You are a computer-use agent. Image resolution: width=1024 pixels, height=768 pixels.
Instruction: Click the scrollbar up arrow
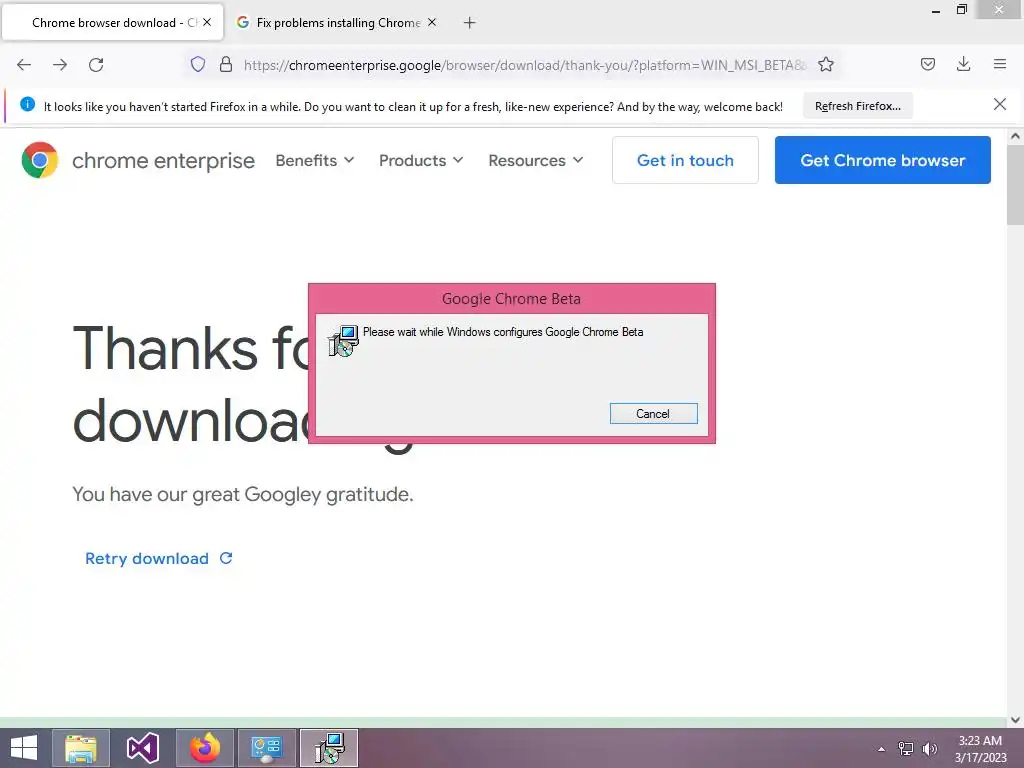coord(1015,136)
